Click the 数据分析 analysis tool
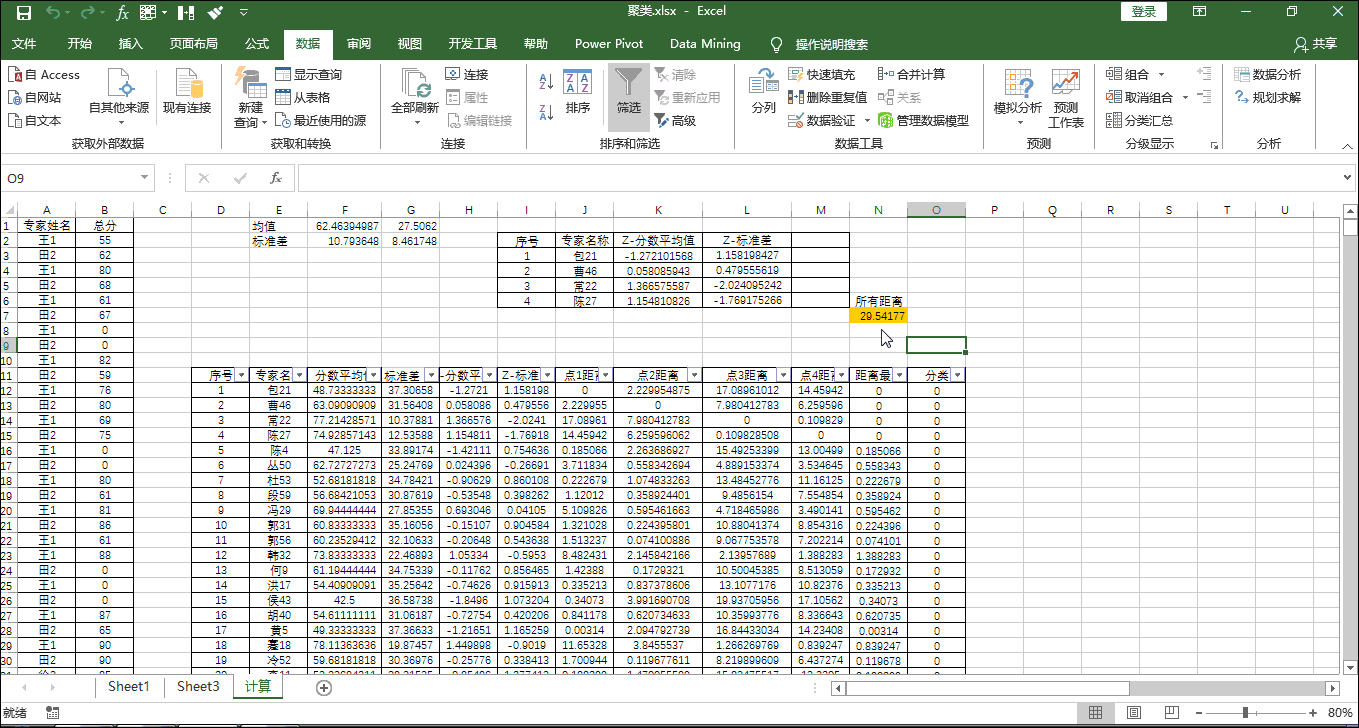Viewport: 1359px width, 728px height. [x=1261, y=73]
